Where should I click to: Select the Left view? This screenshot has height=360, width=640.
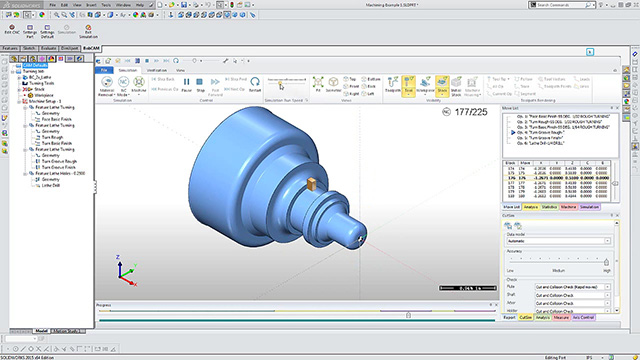pos(368,94)
